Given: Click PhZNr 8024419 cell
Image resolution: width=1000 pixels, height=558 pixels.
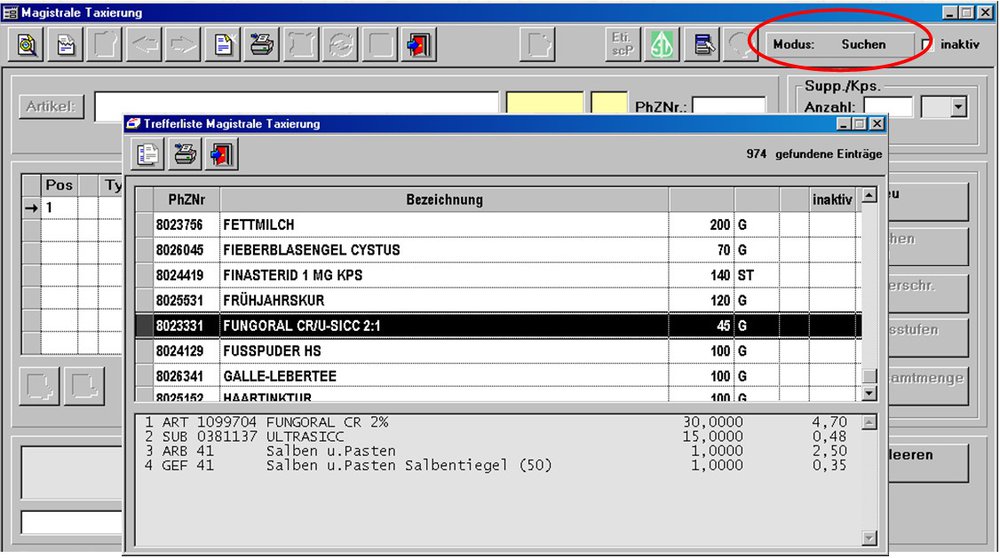Looking at the screenshot, I should click(186, 275).
